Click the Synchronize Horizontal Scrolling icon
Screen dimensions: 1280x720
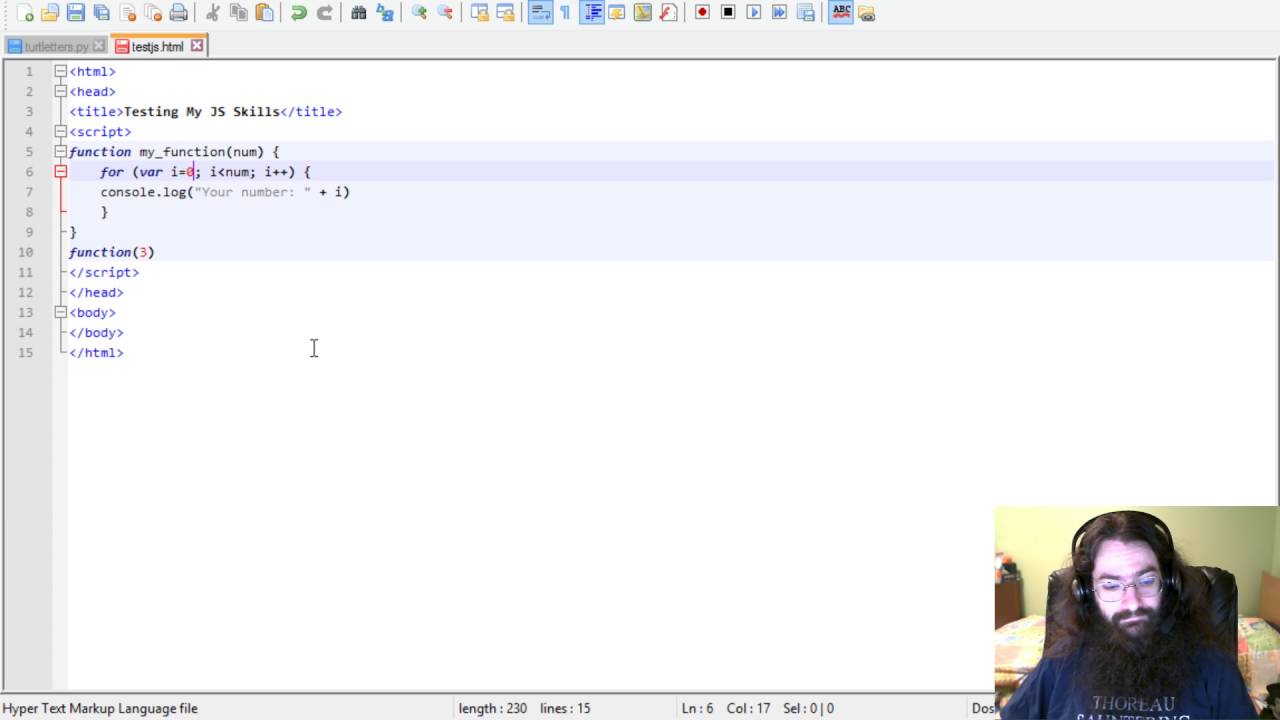coord(506,13)
